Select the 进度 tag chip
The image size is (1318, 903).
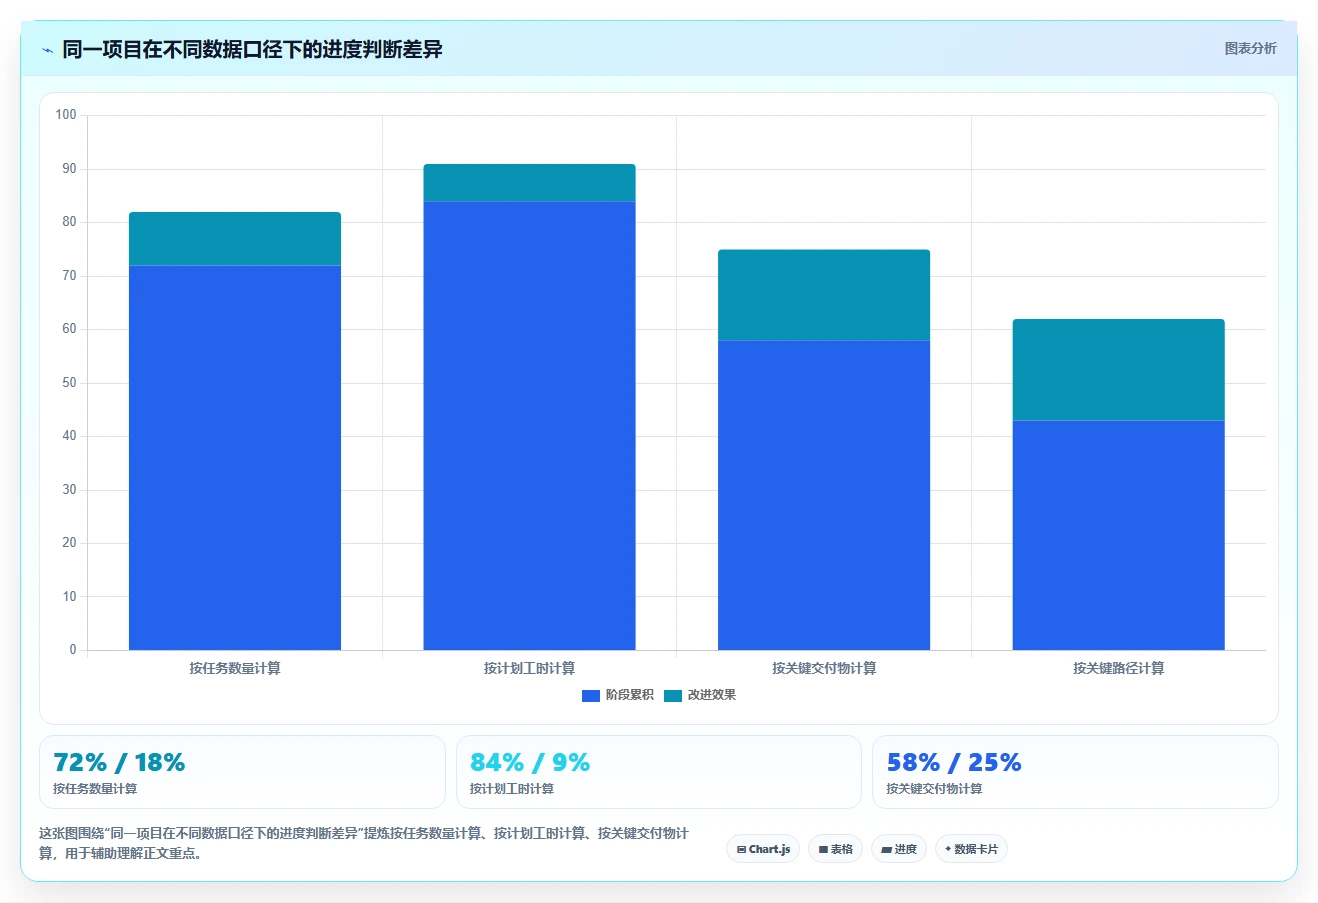[899, 849]
